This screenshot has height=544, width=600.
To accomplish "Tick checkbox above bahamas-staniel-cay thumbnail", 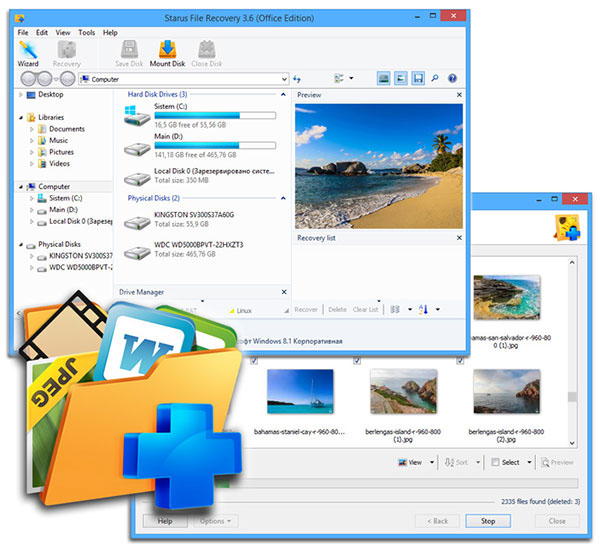I will click(254, 360).
